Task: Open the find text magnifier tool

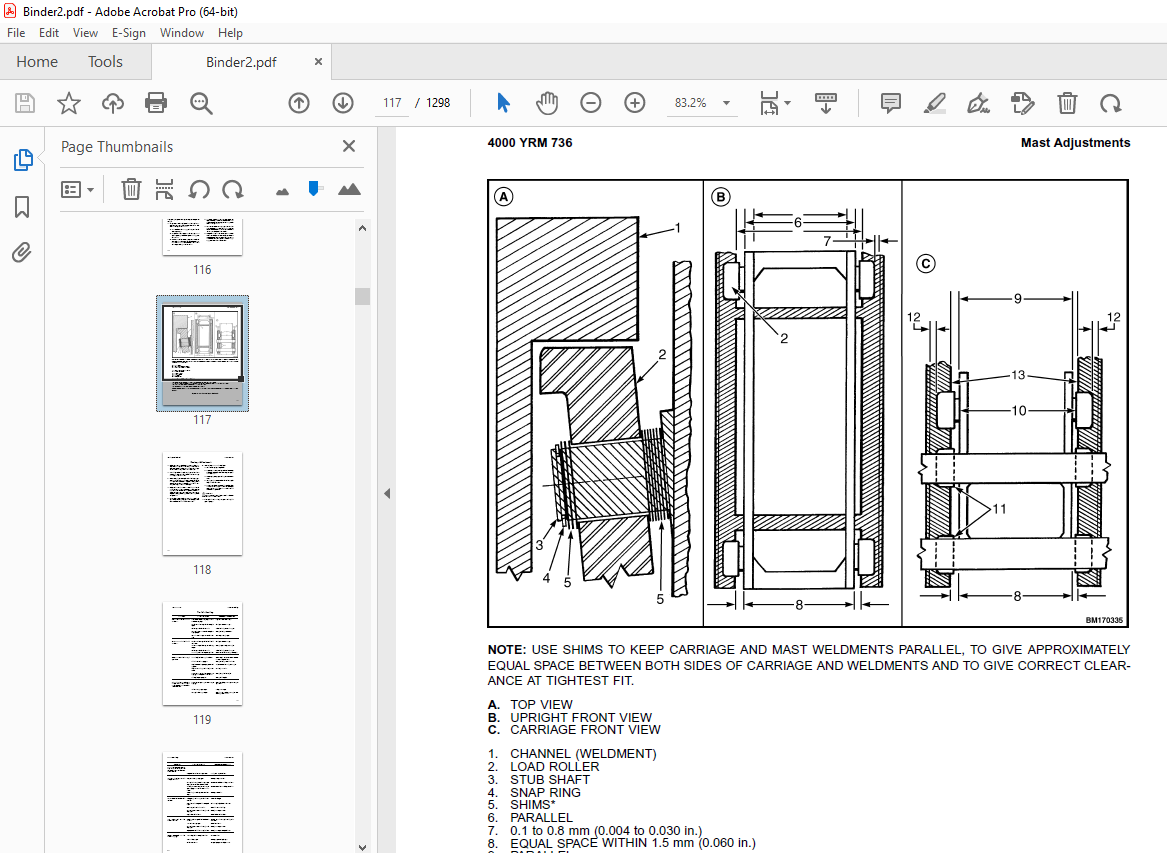Action: [x=201, y=103]
